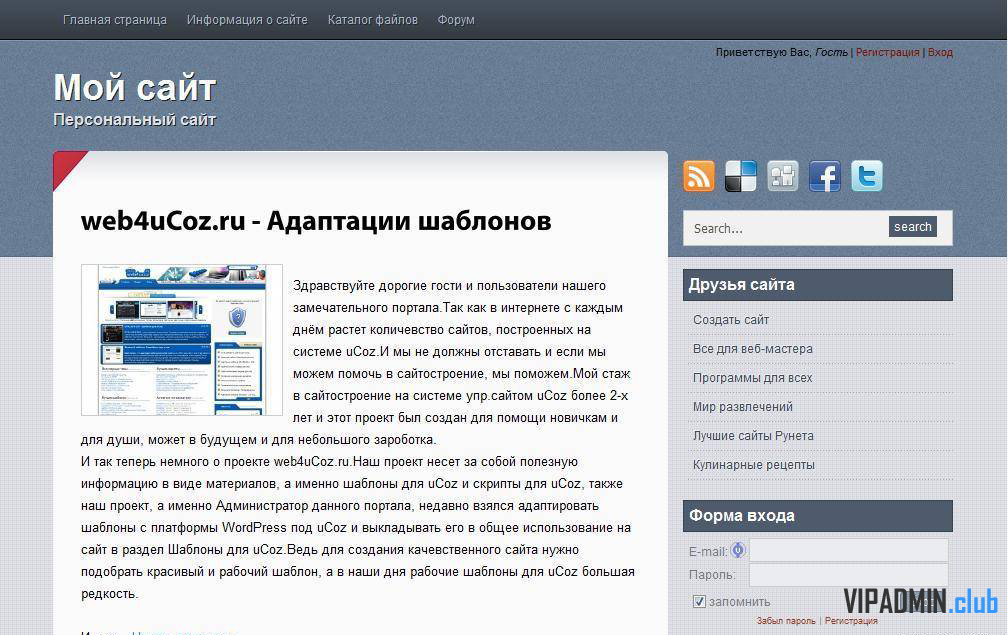Go to Каталог файлов in top menu

pos(373,20)
